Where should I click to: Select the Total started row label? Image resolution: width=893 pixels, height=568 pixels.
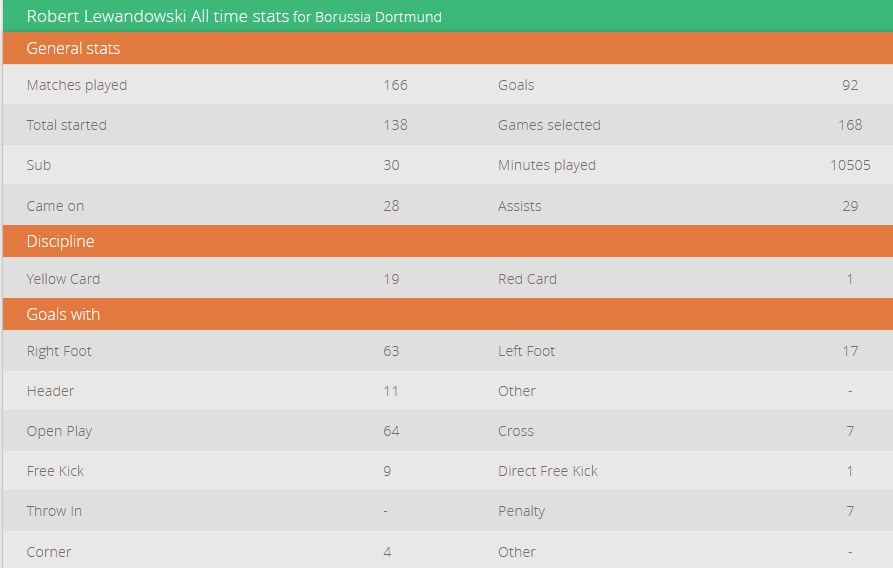66,125
